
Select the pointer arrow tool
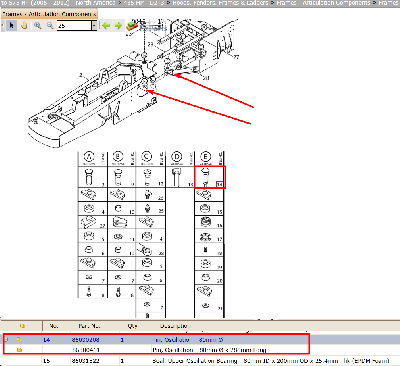coord(12,26)
